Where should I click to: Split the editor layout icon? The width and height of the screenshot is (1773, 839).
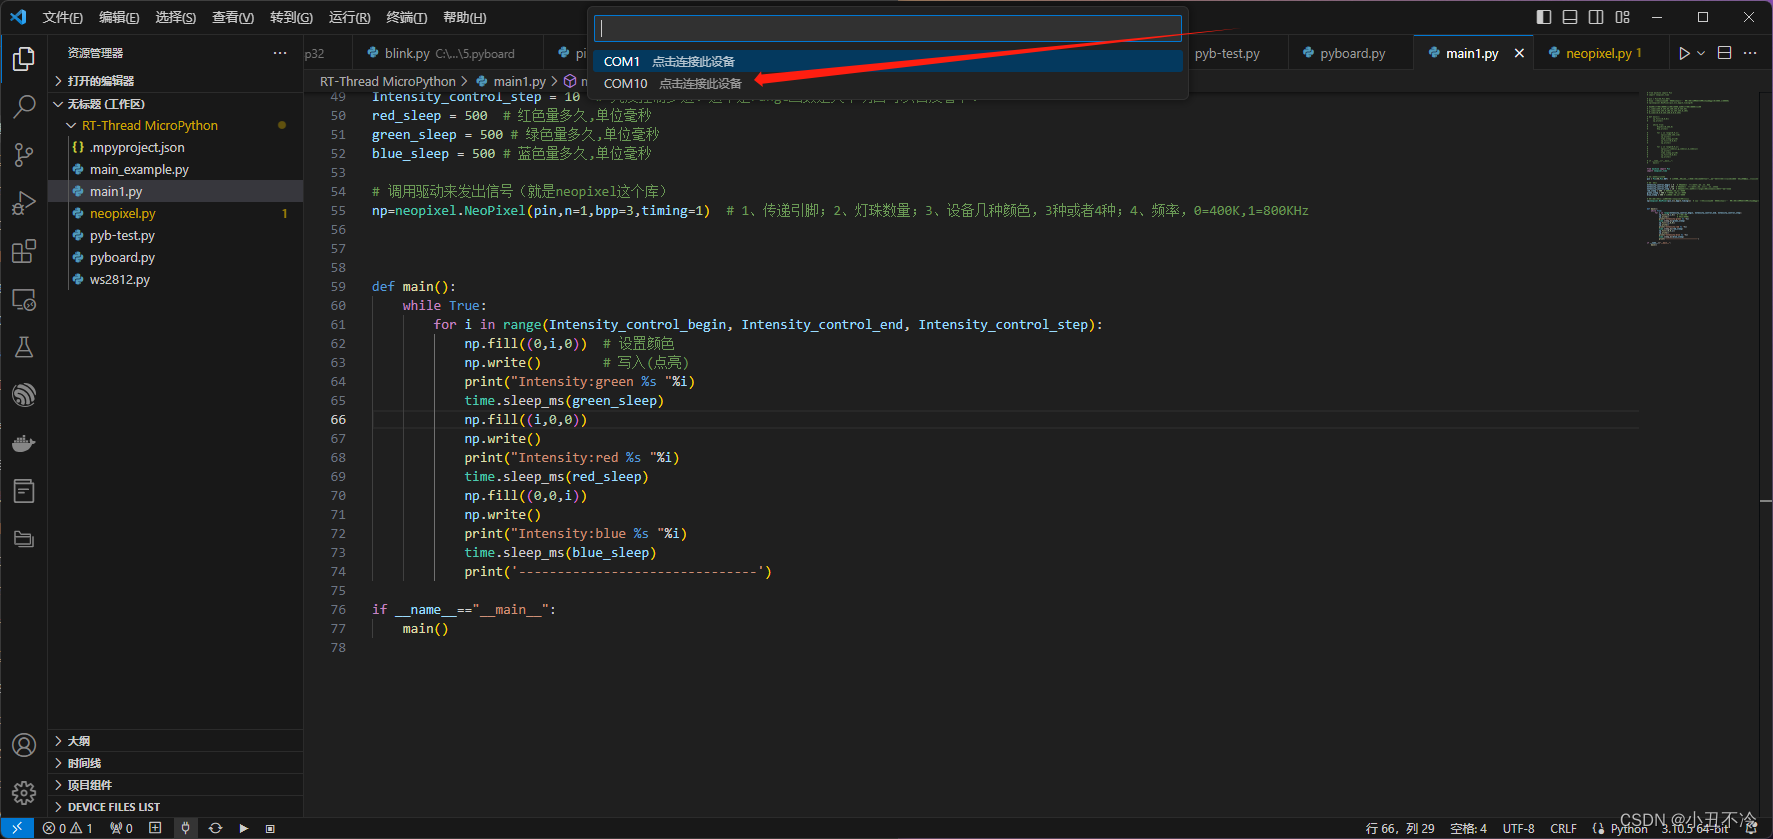tap(1724, 53)
